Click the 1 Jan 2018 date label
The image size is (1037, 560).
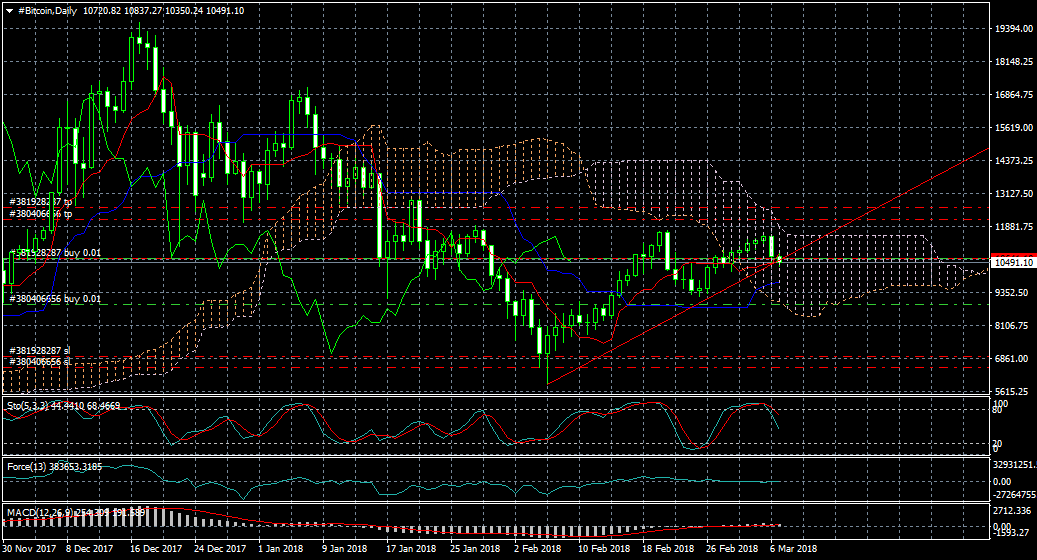tap(280, 549)
